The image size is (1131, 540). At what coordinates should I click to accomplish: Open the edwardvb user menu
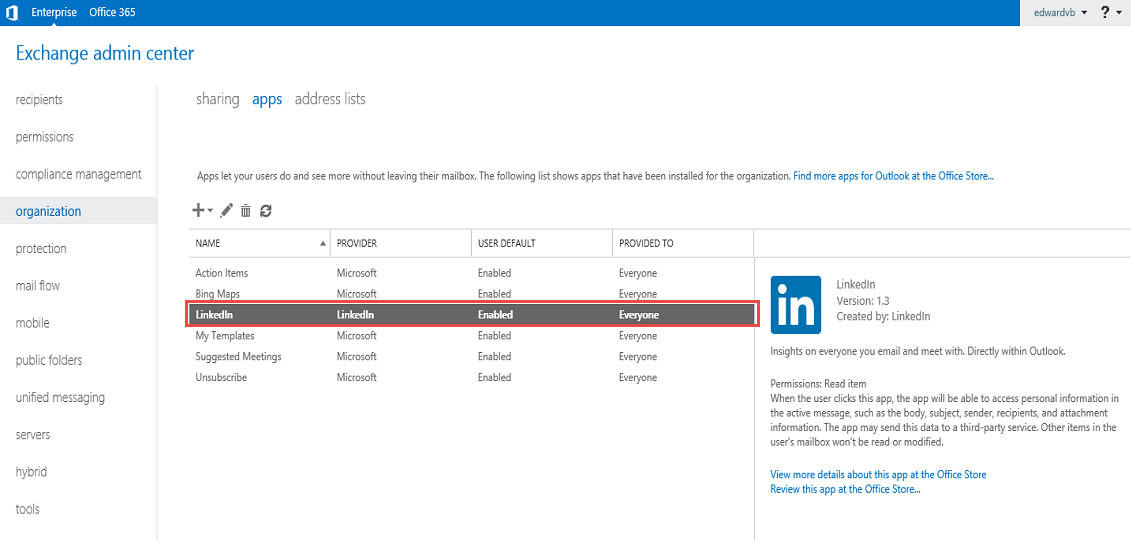(x=1060, y=13)
